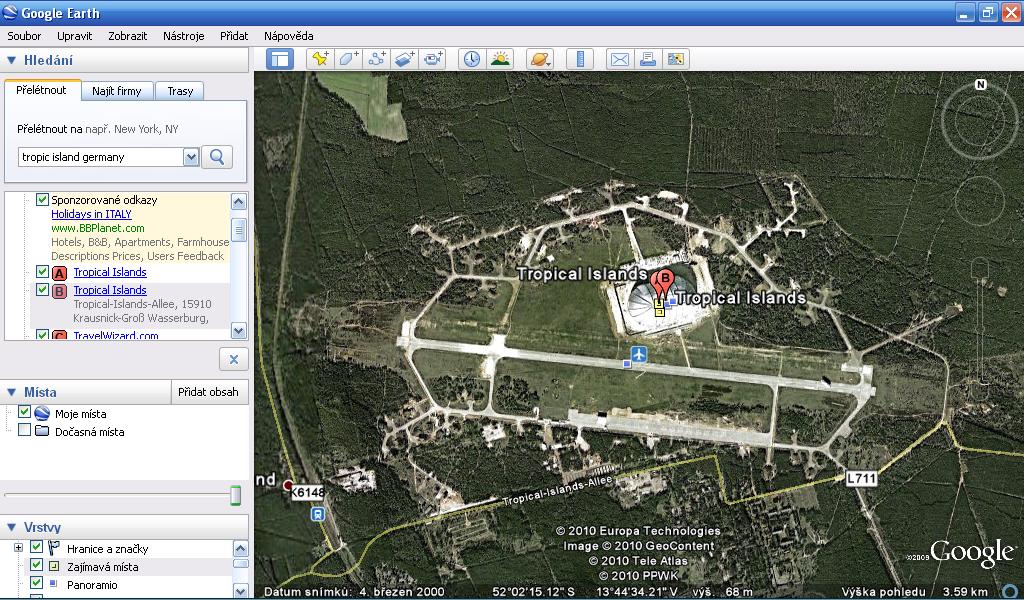Switch planets with the Saturn icon

540,59
